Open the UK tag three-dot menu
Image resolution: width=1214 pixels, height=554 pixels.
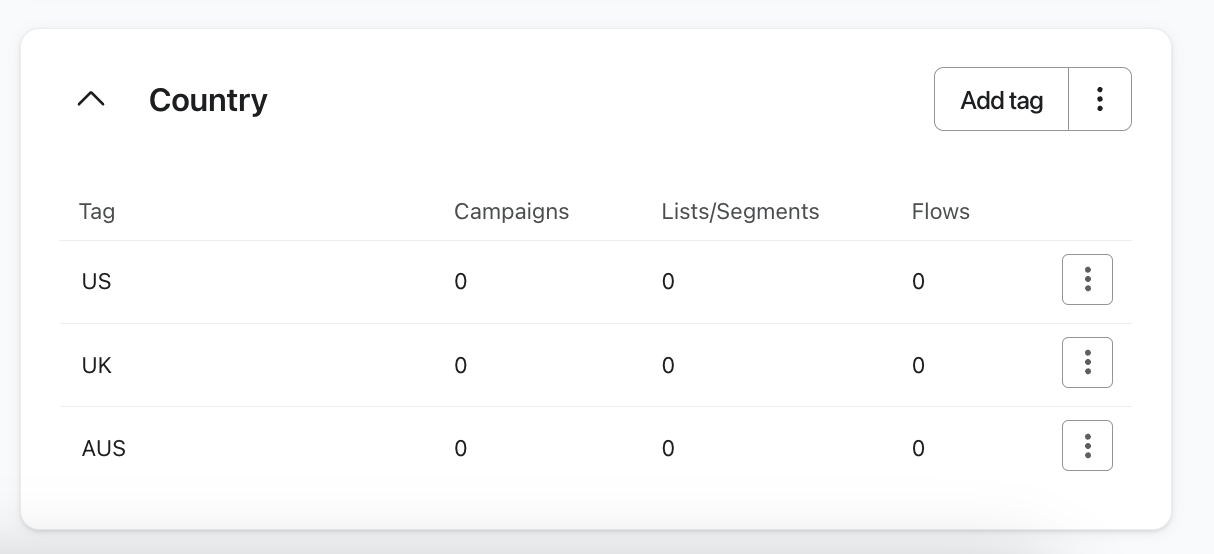(1087, 363)
